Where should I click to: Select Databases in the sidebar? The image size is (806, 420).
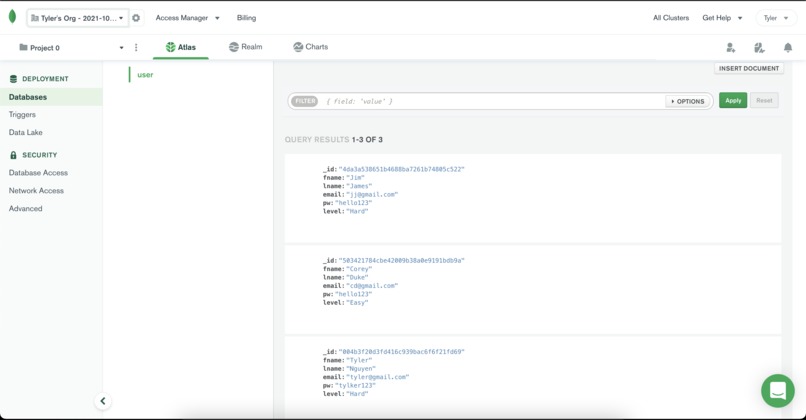click(51, 97)
